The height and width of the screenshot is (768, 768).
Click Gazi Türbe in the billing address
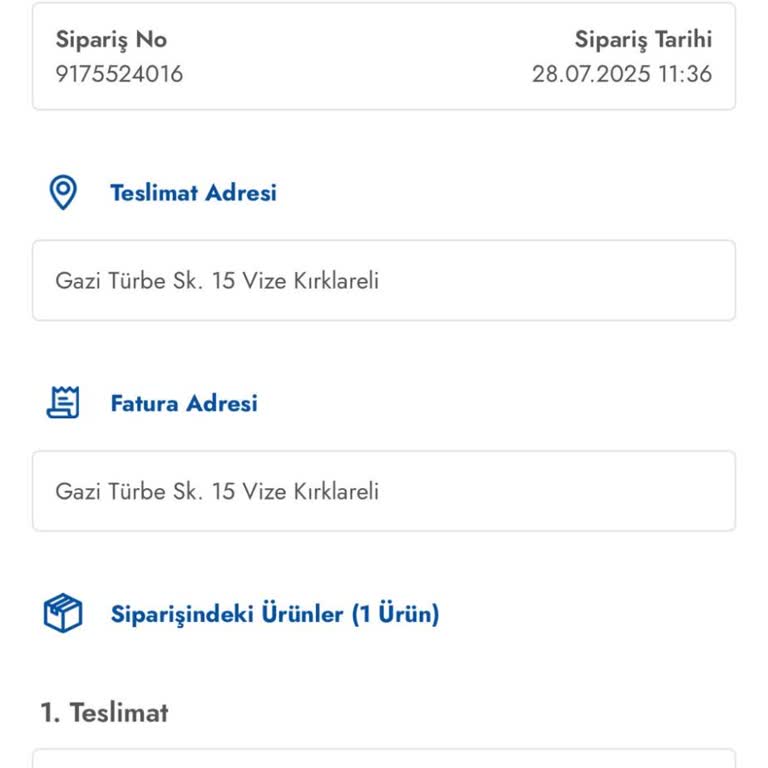pyautogui.click(x=110, y=492)
